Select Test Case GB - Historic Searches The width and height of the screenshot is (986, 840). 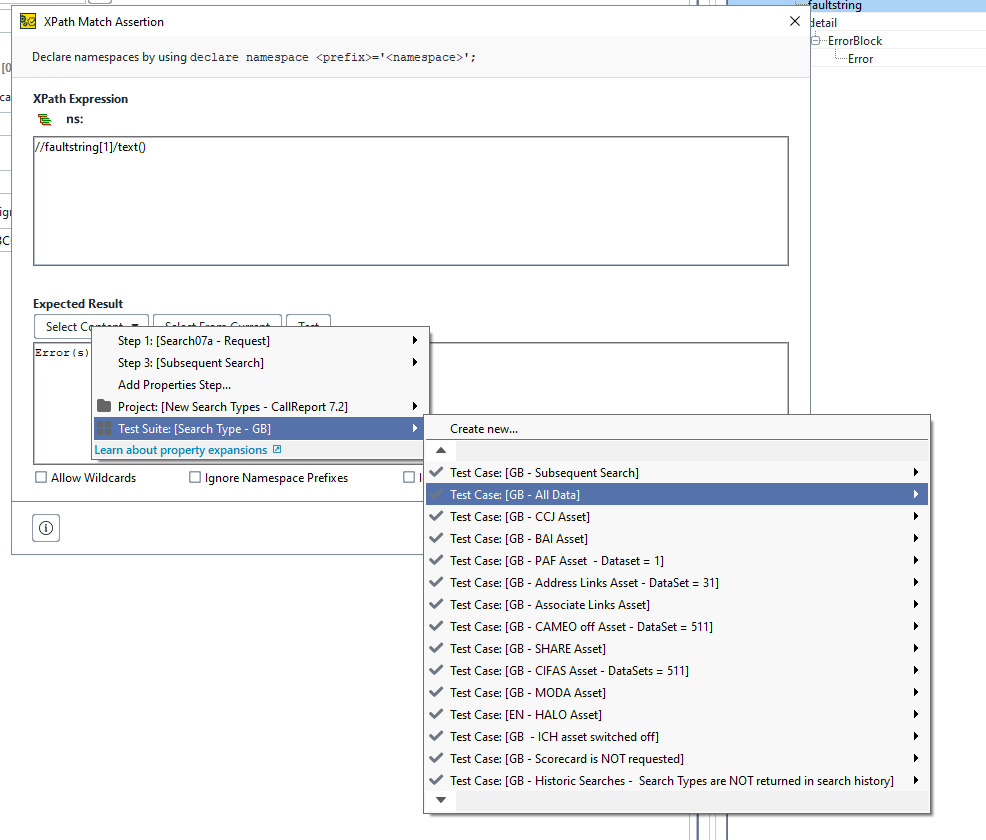(677, 780)
